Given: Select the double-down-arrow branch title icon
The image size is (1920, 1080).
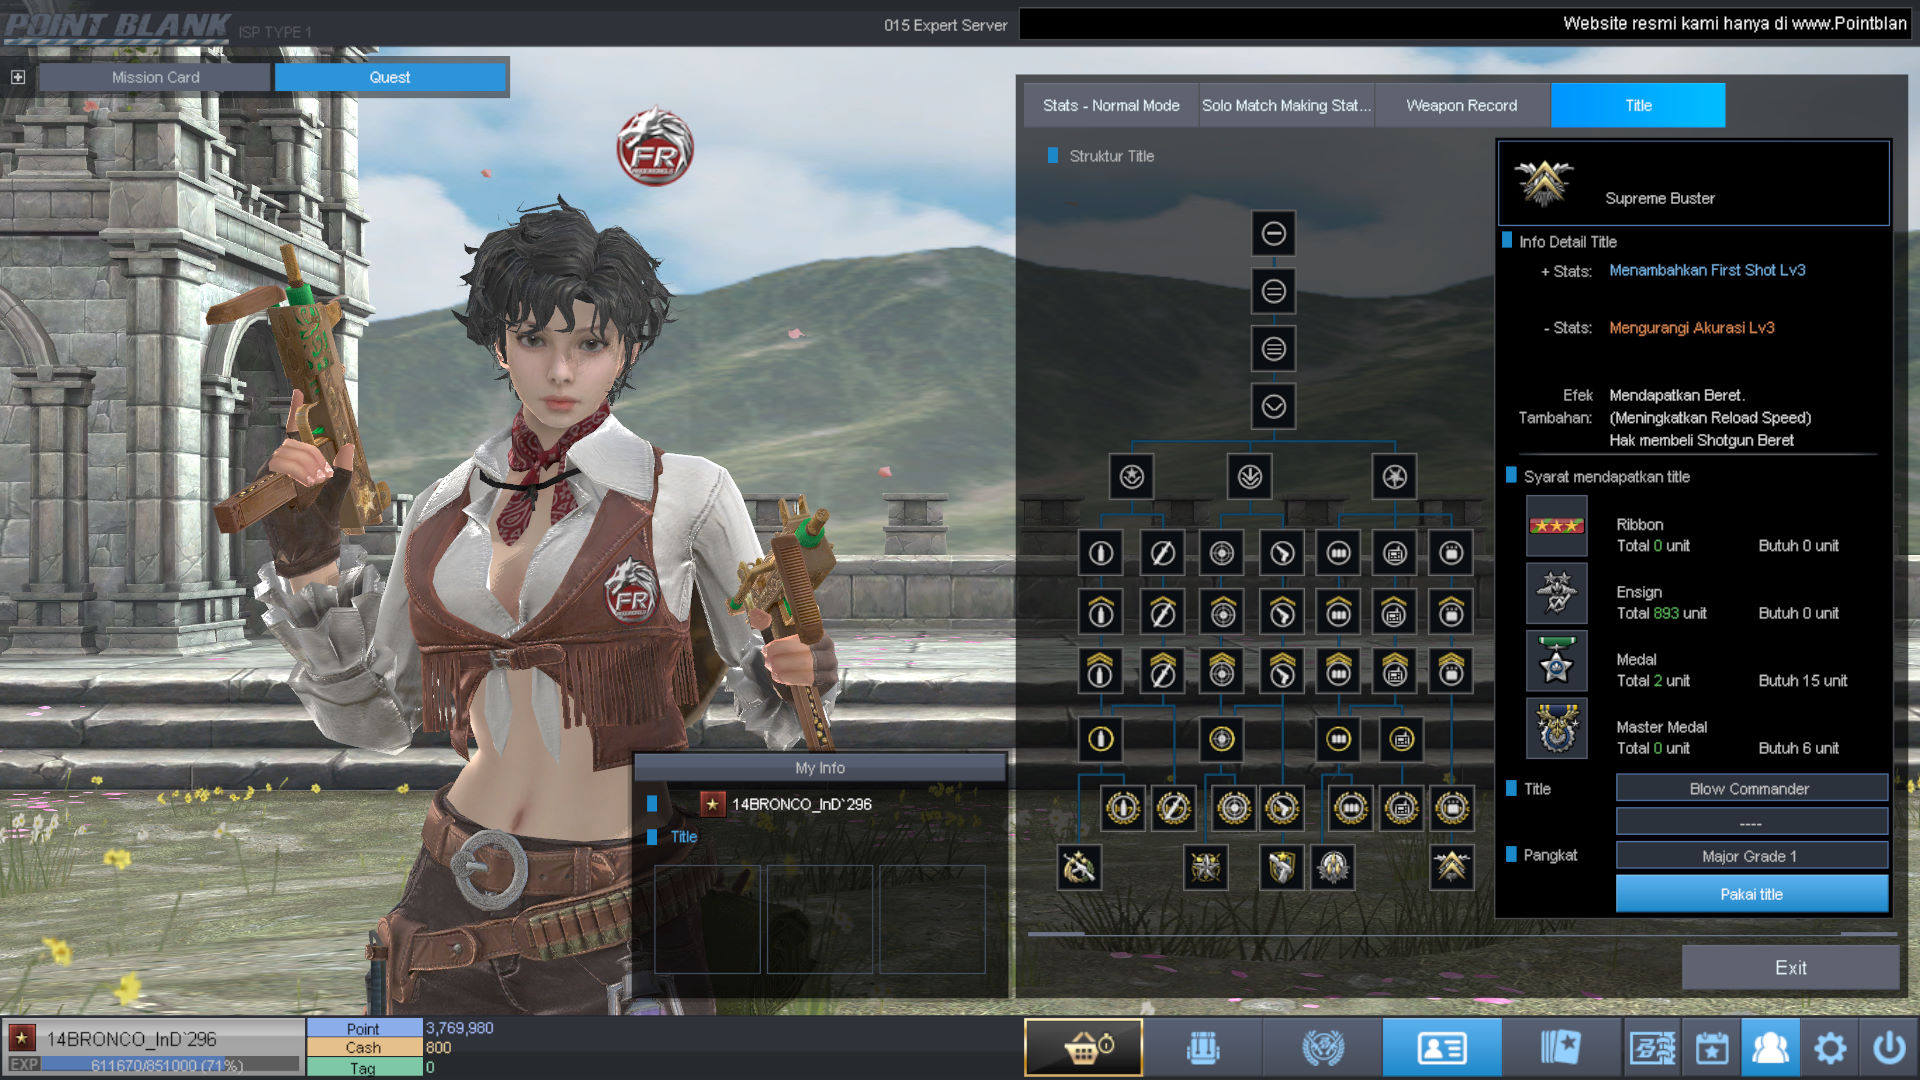Looking at the screenshot, I should click(1250, 477).
